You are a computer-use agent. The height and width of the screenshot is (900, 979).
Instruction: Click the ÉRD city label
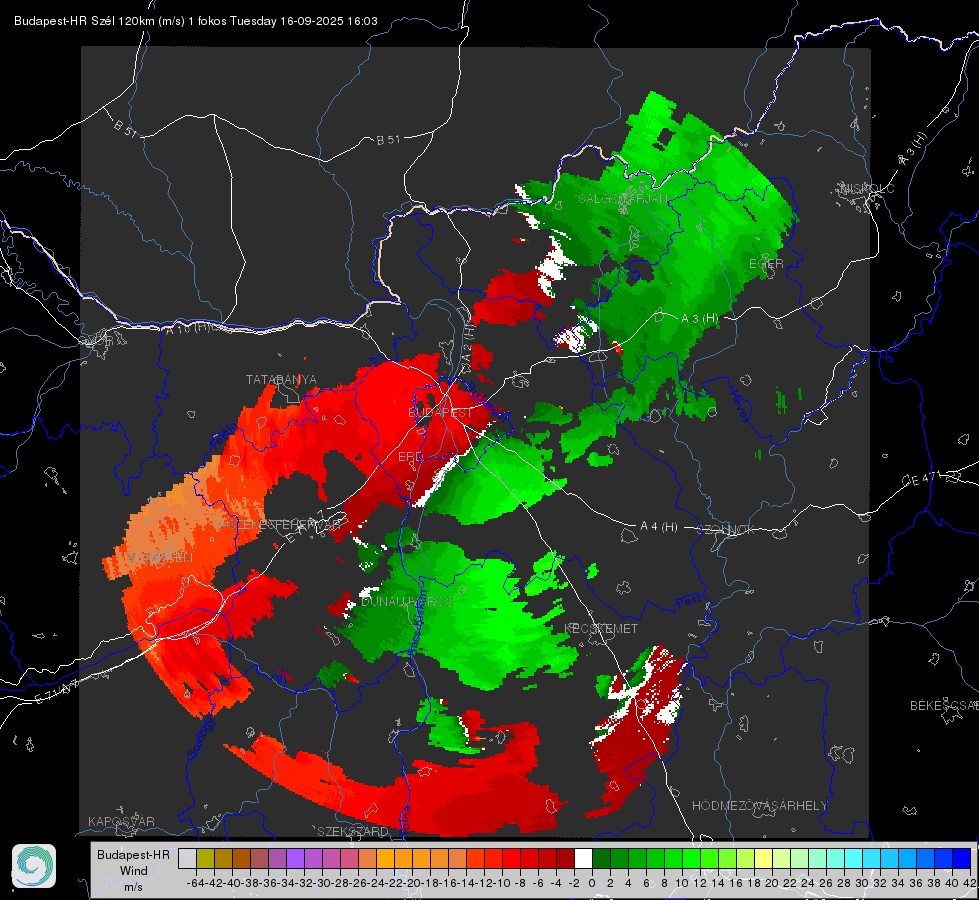410,457
